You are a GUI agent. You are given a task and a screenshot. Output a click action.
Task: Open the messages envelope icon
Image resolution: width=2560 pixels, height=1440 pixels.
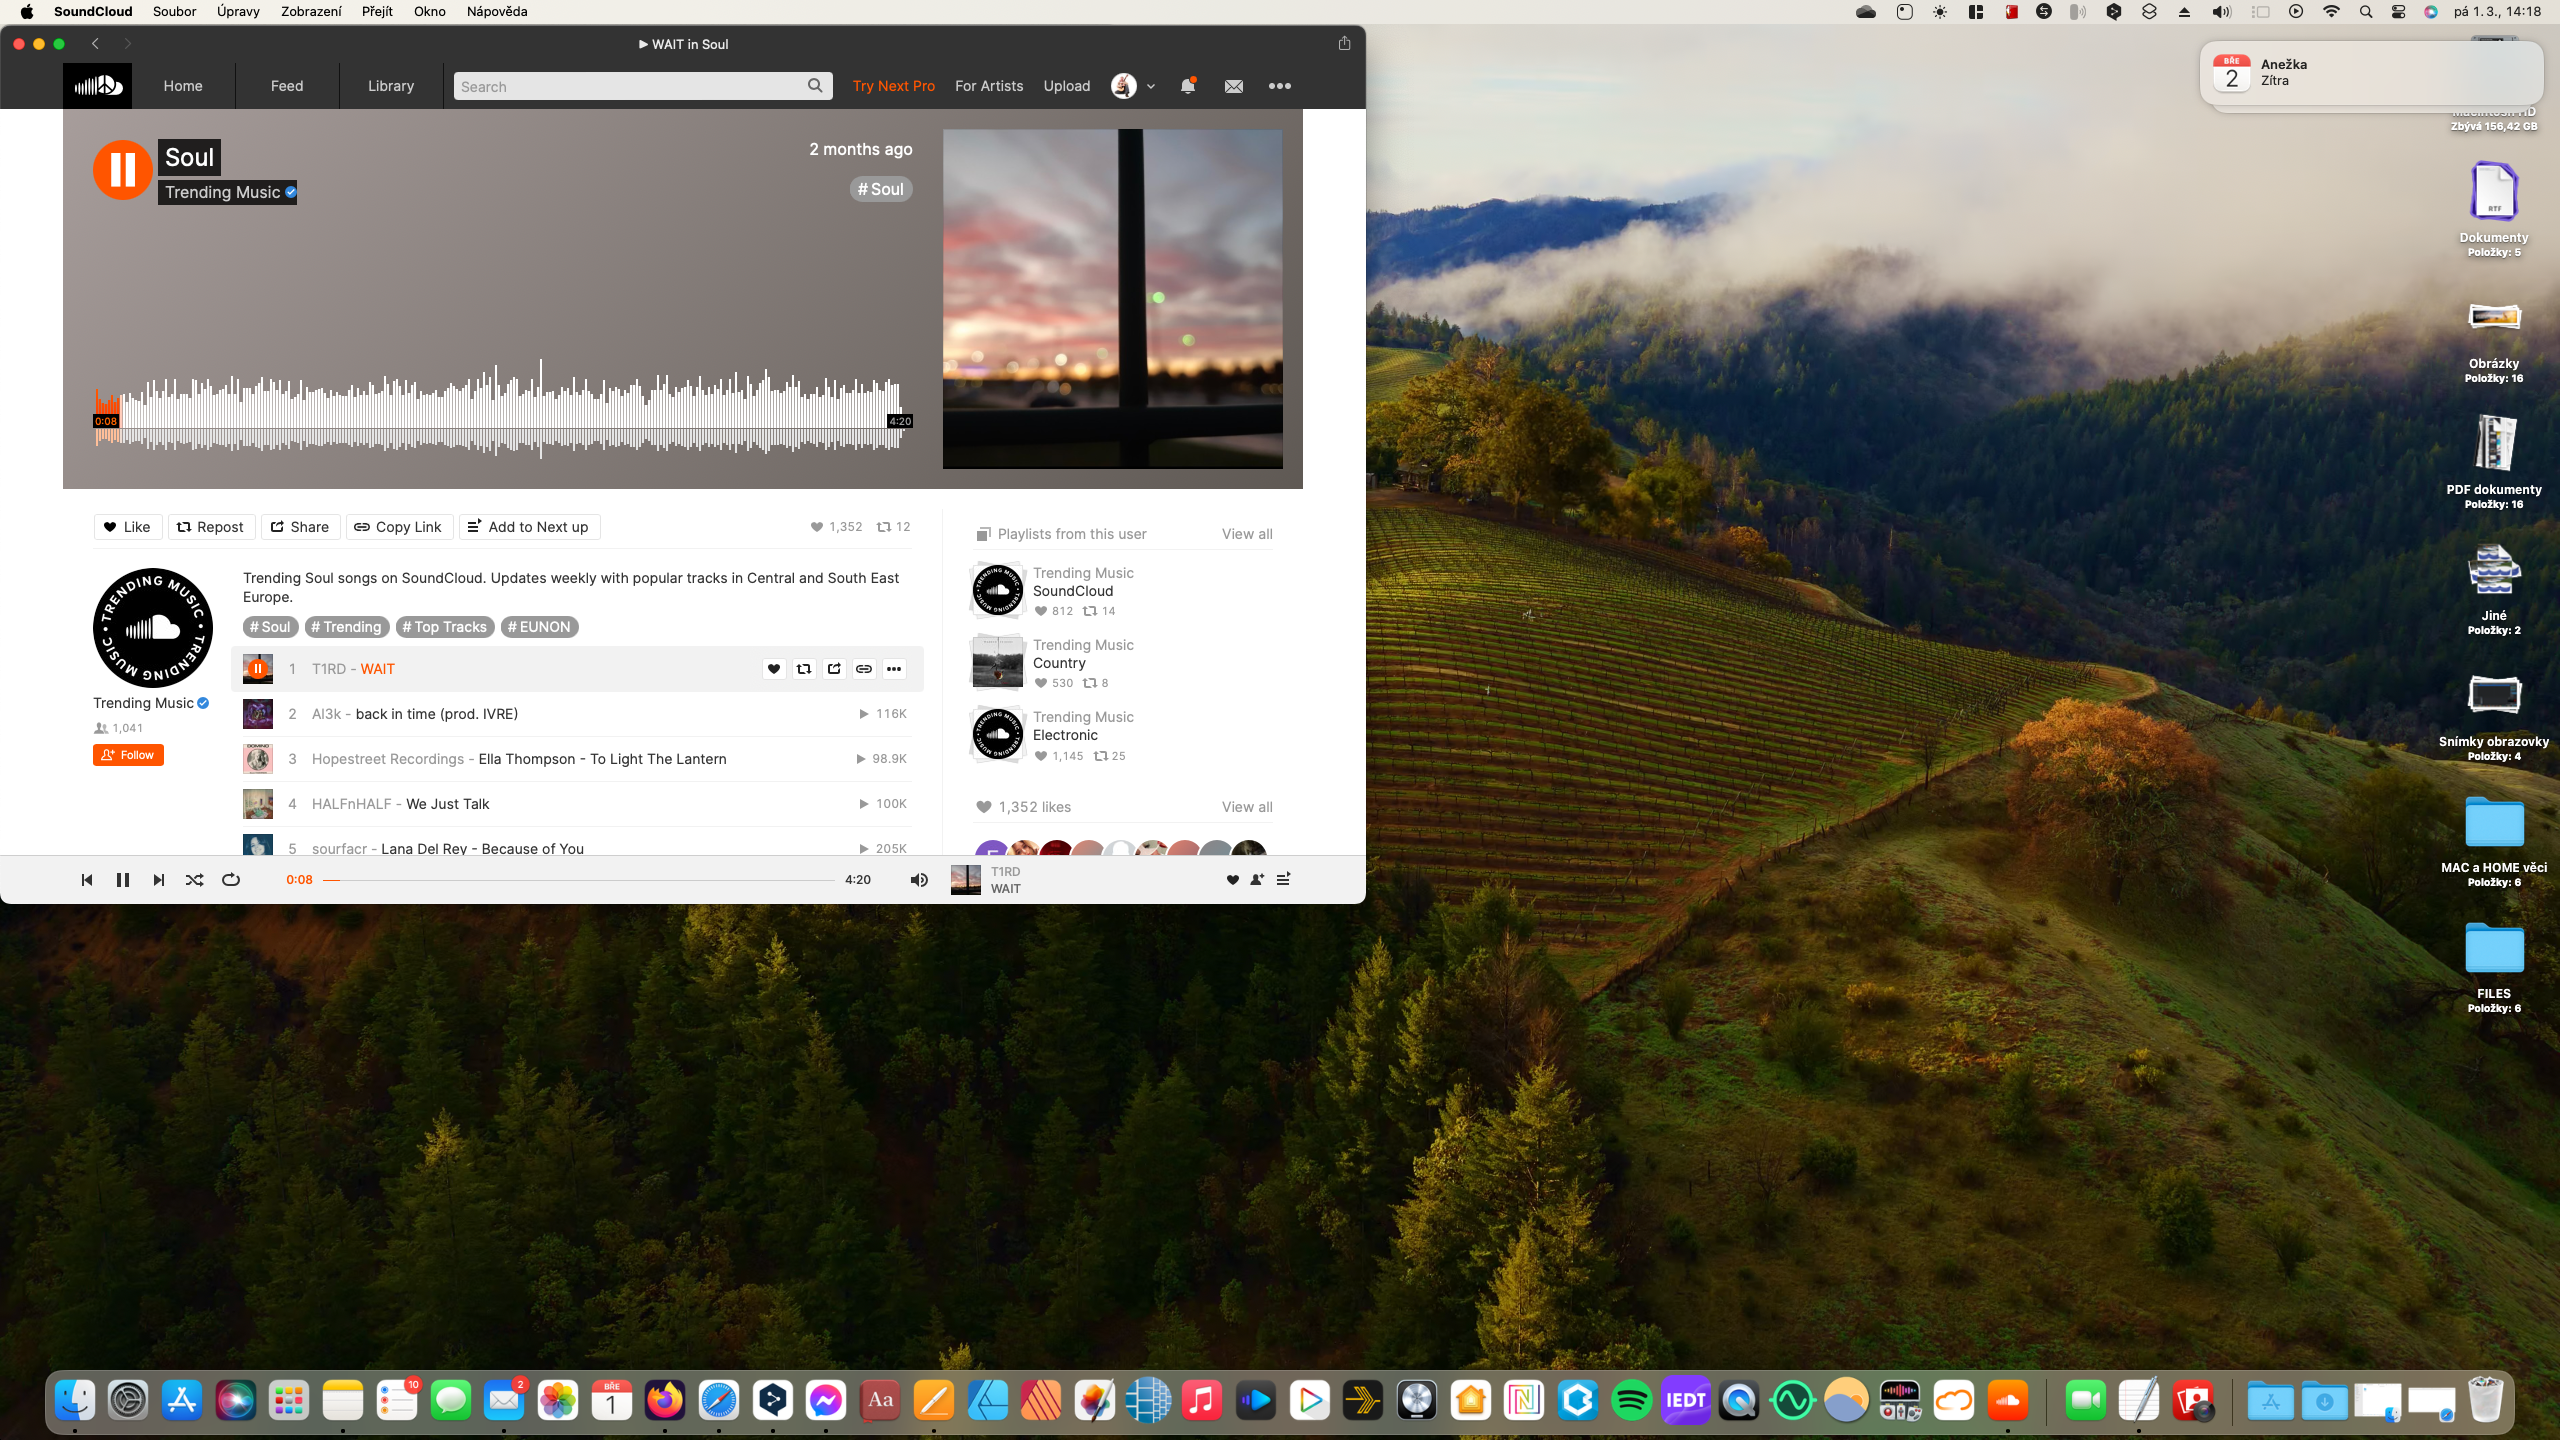click(x=1233, y=86)
